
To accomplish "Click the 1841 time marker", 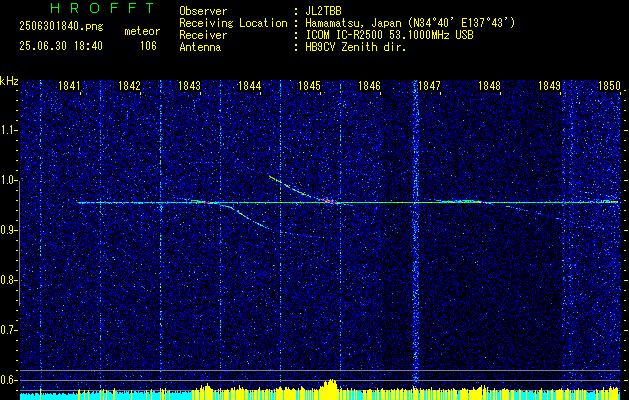I will point(69,85).
